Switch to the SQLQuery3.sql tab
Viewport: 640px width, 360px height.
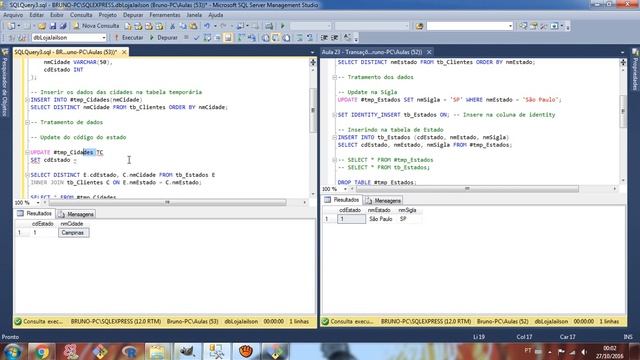tap(65, 52)
